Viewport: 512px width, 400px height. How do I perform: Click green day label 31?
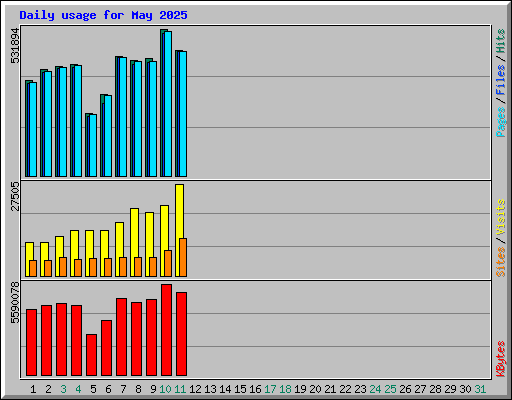(480, 389)
